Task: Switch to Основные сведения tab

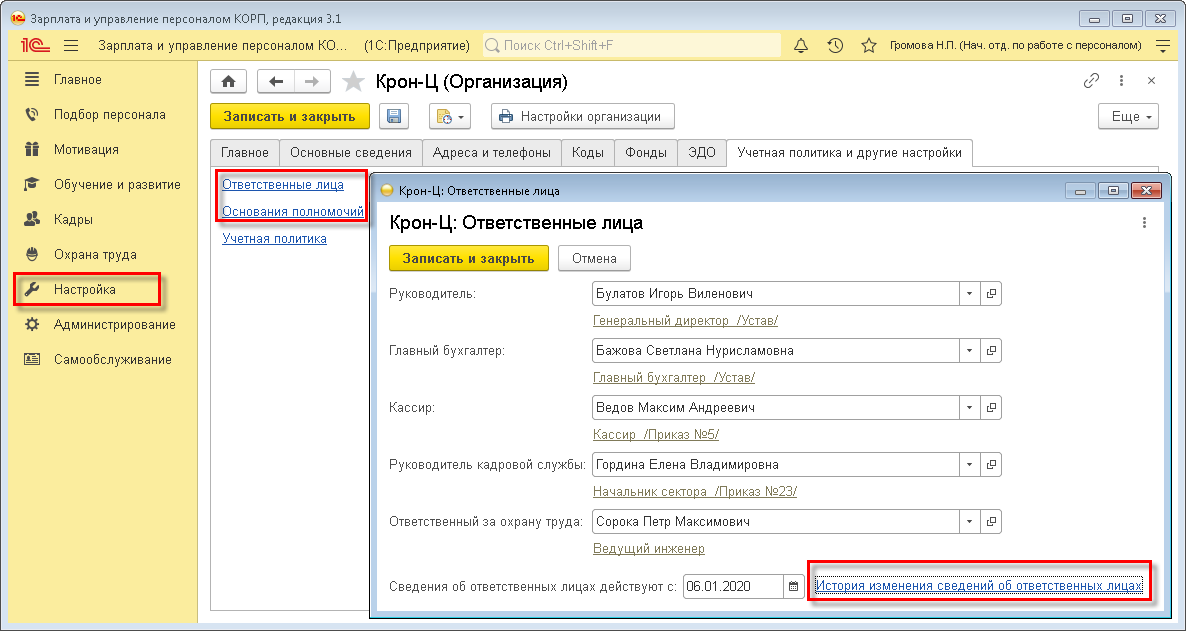Action: 351,153
